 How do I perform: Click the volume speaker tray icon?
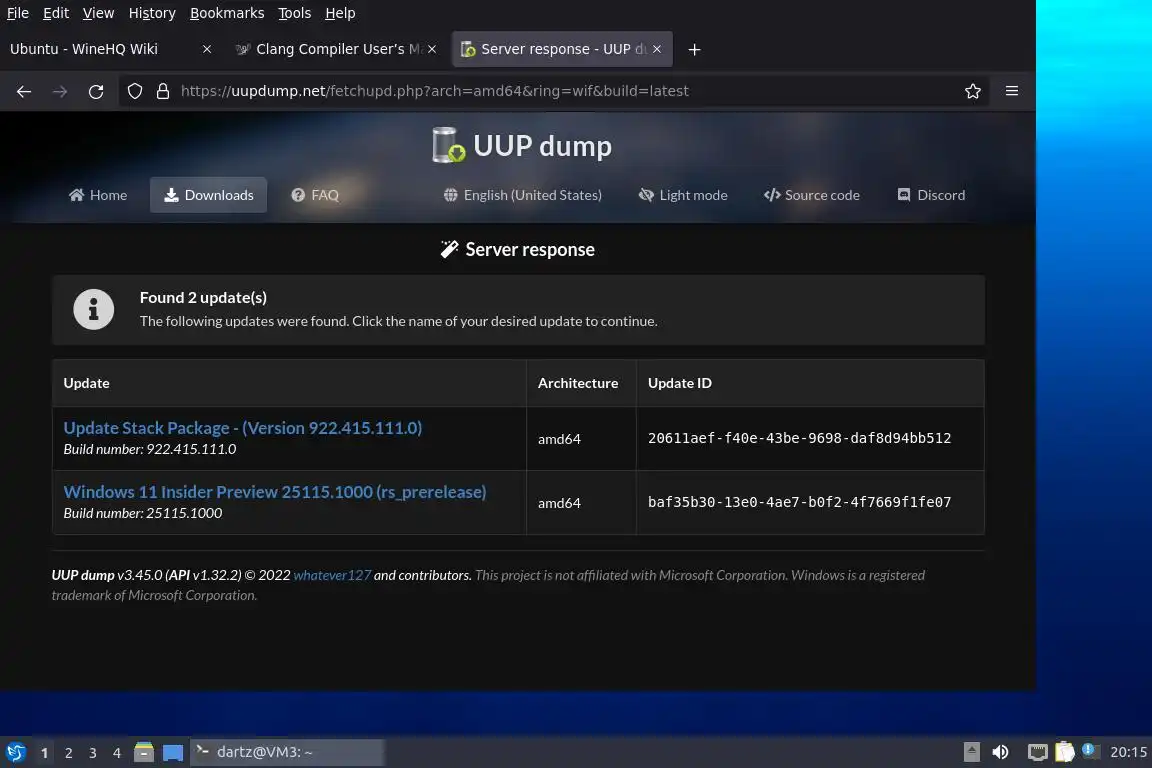(x=1000, y=752)
